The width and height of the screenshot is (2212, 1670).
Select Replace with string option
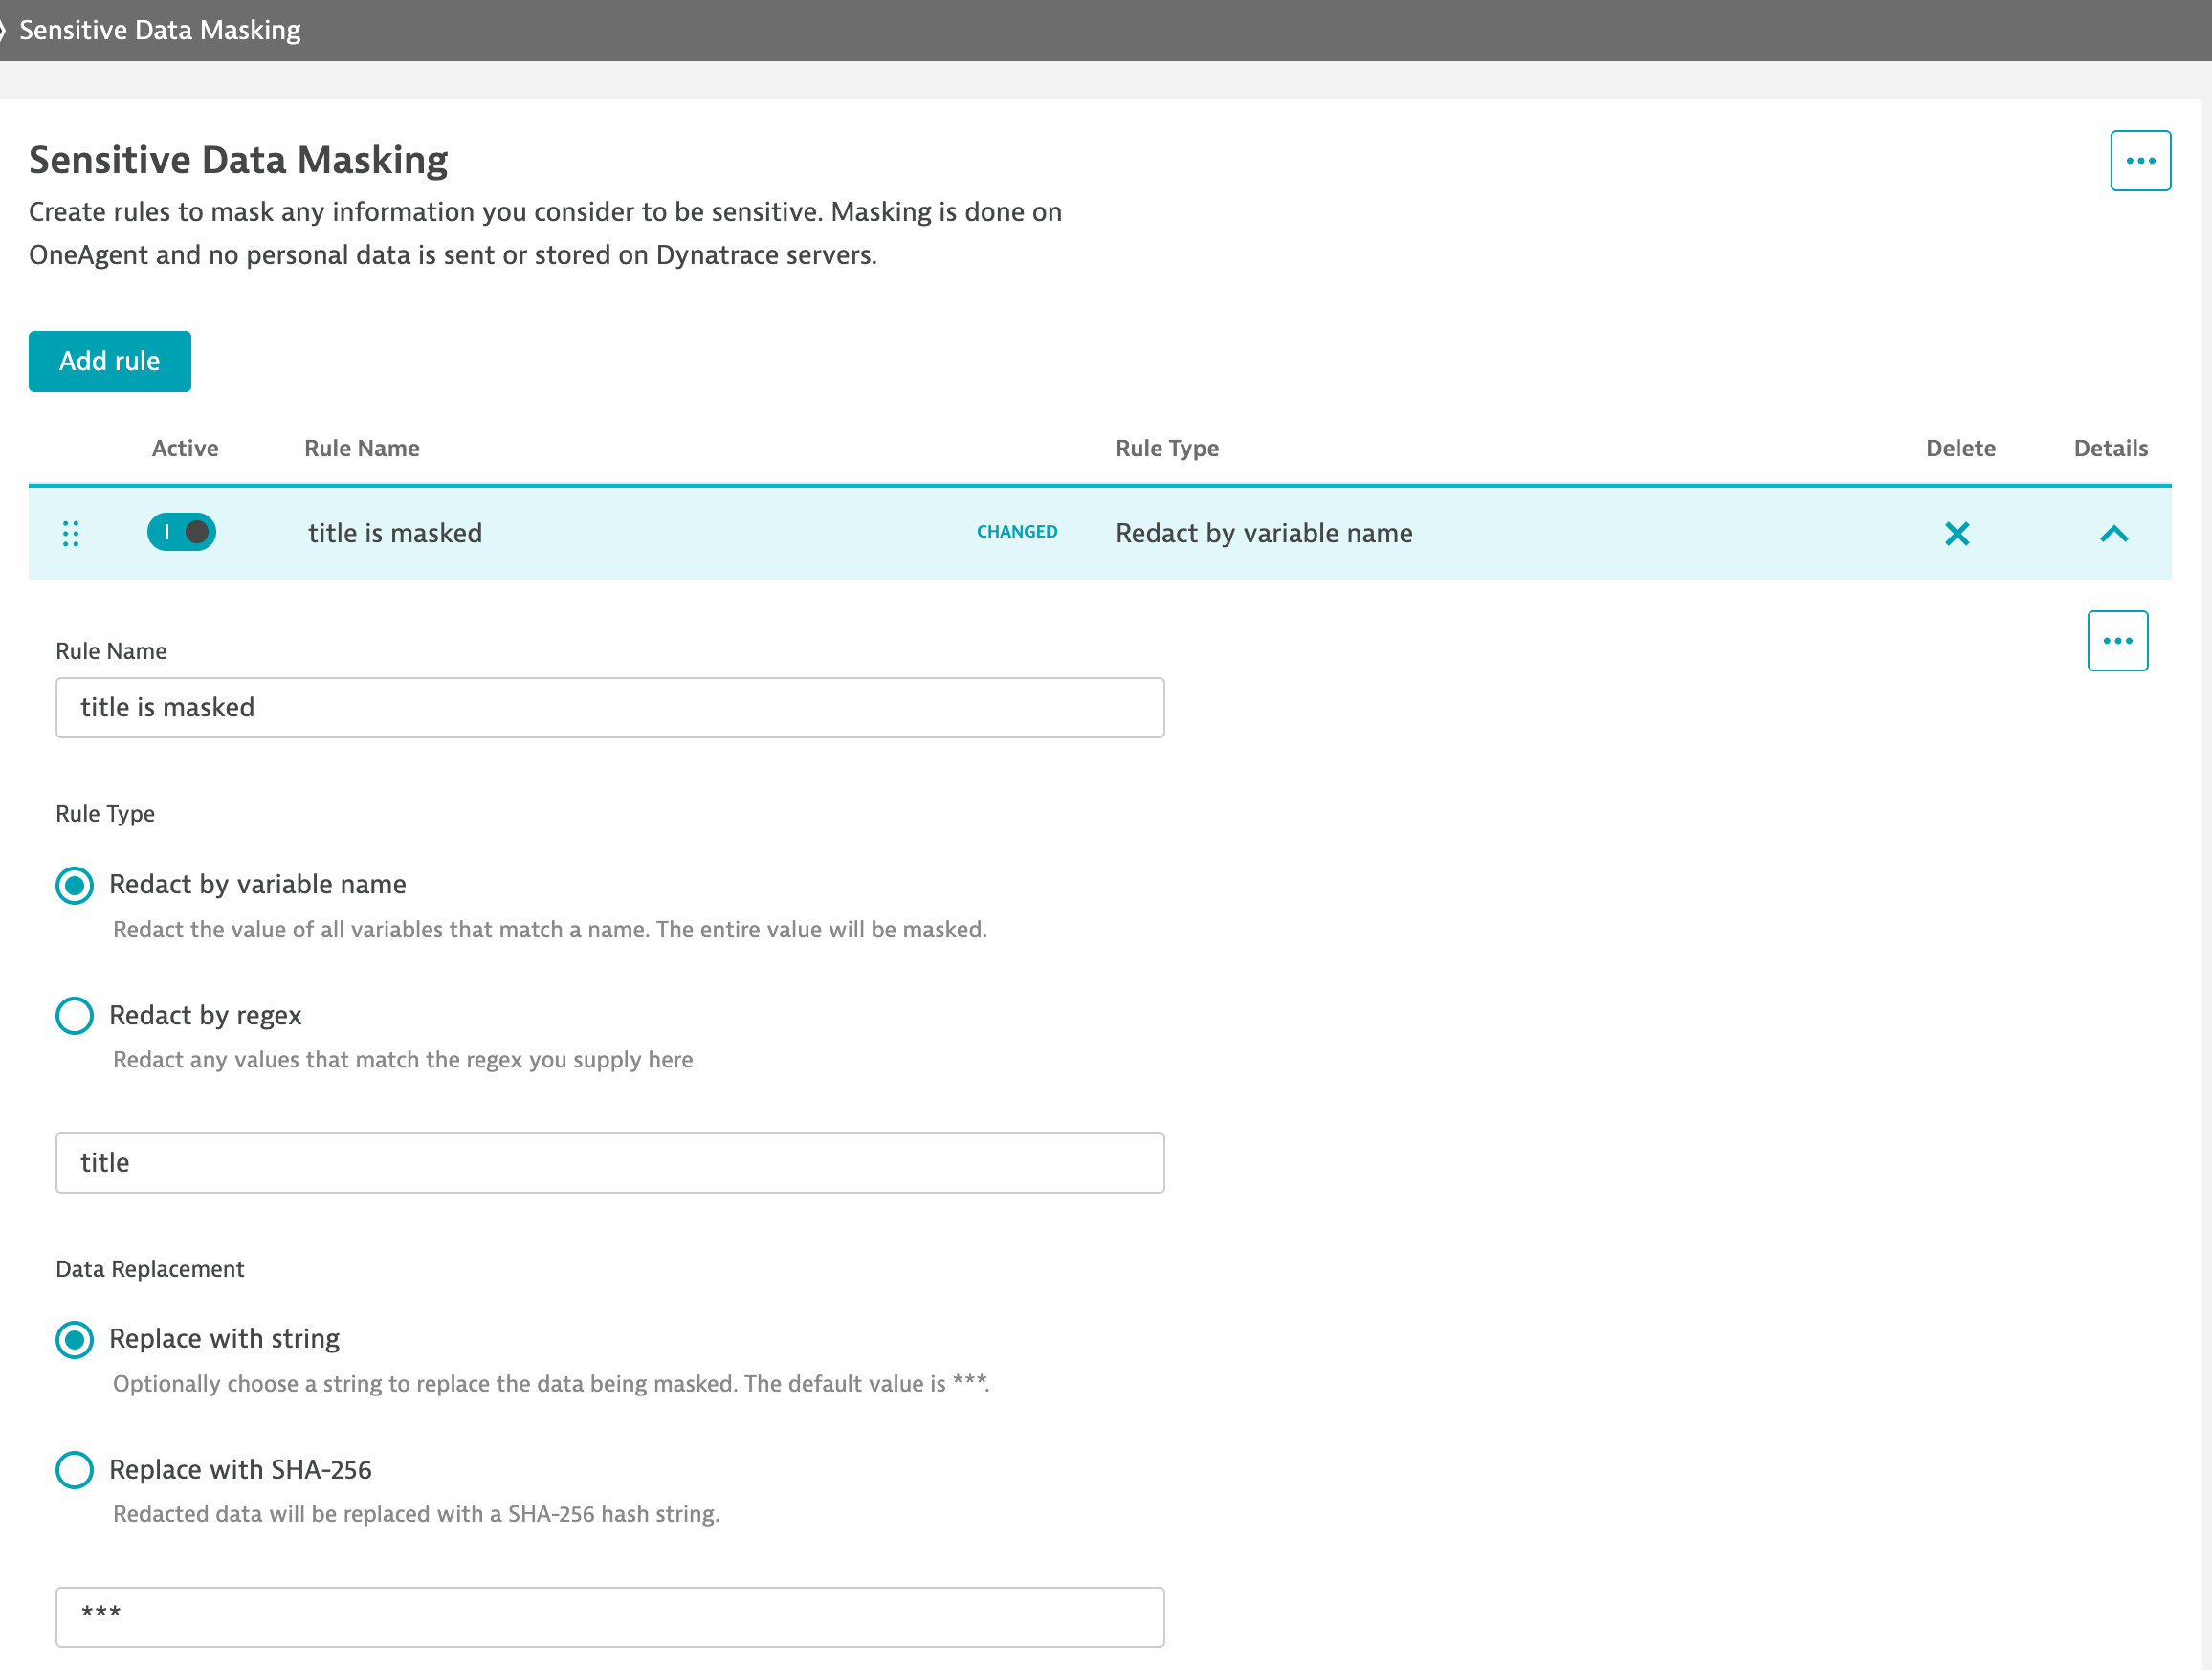(75, 1339)
